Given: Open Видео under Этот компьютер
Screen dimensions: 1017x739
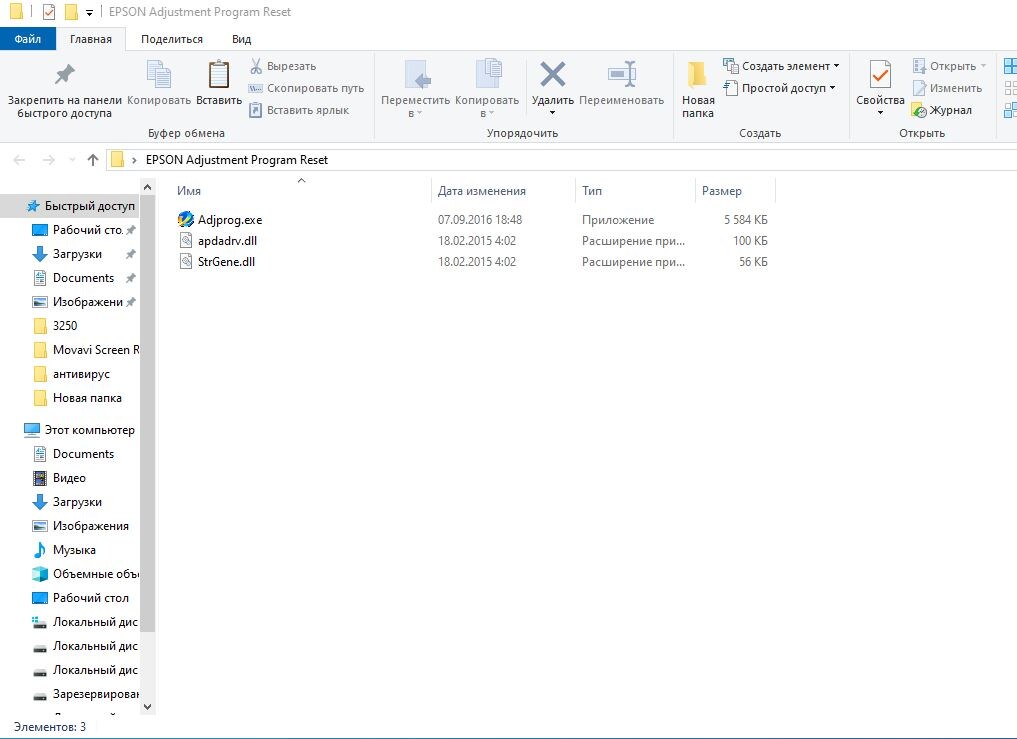Looking at the screenshot, I should [69, 478].
